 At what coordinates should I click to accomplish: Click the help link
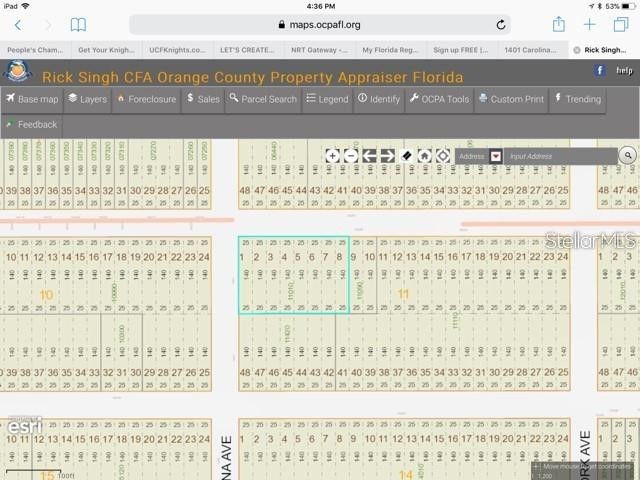tap(624, 71)
